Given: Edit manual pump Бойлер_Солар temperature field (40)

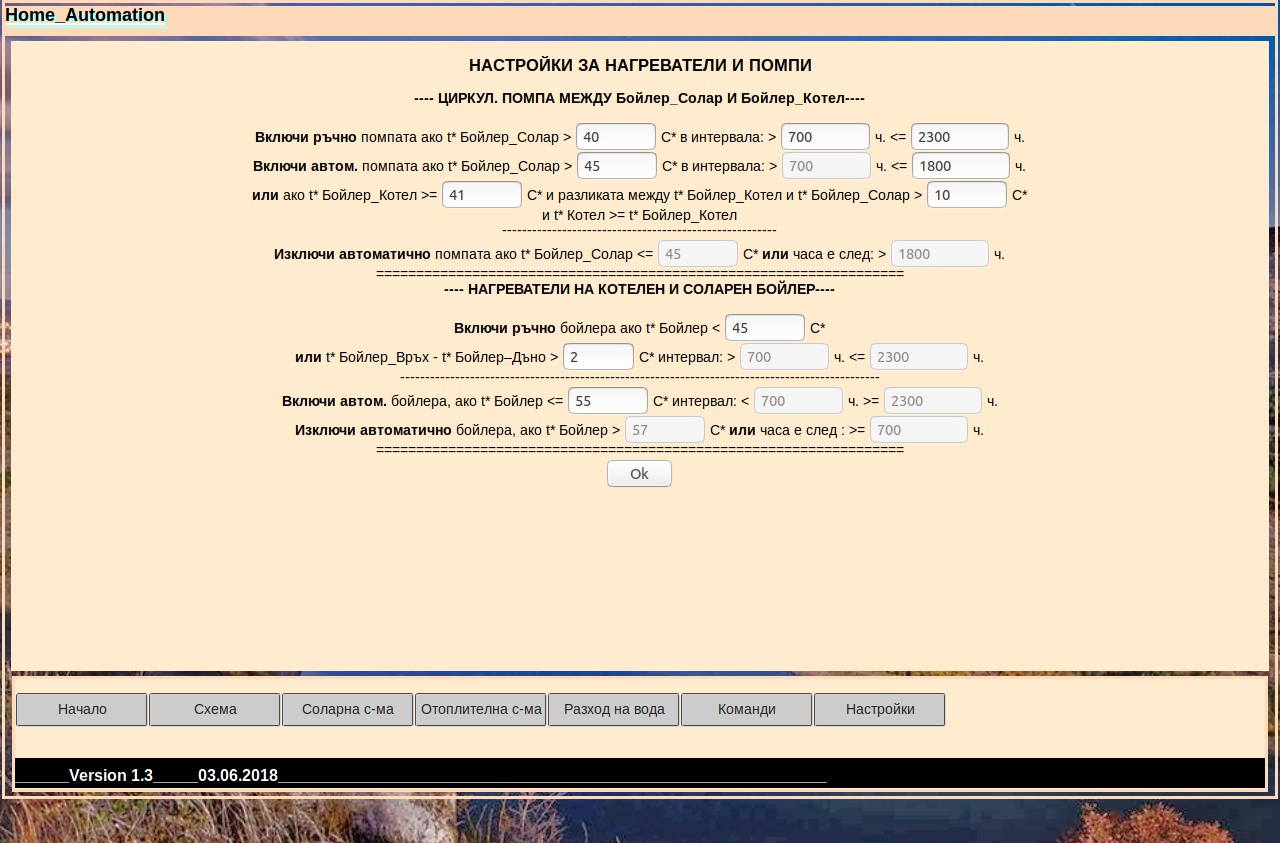Looking at the screenshot, I should (616, 137).
